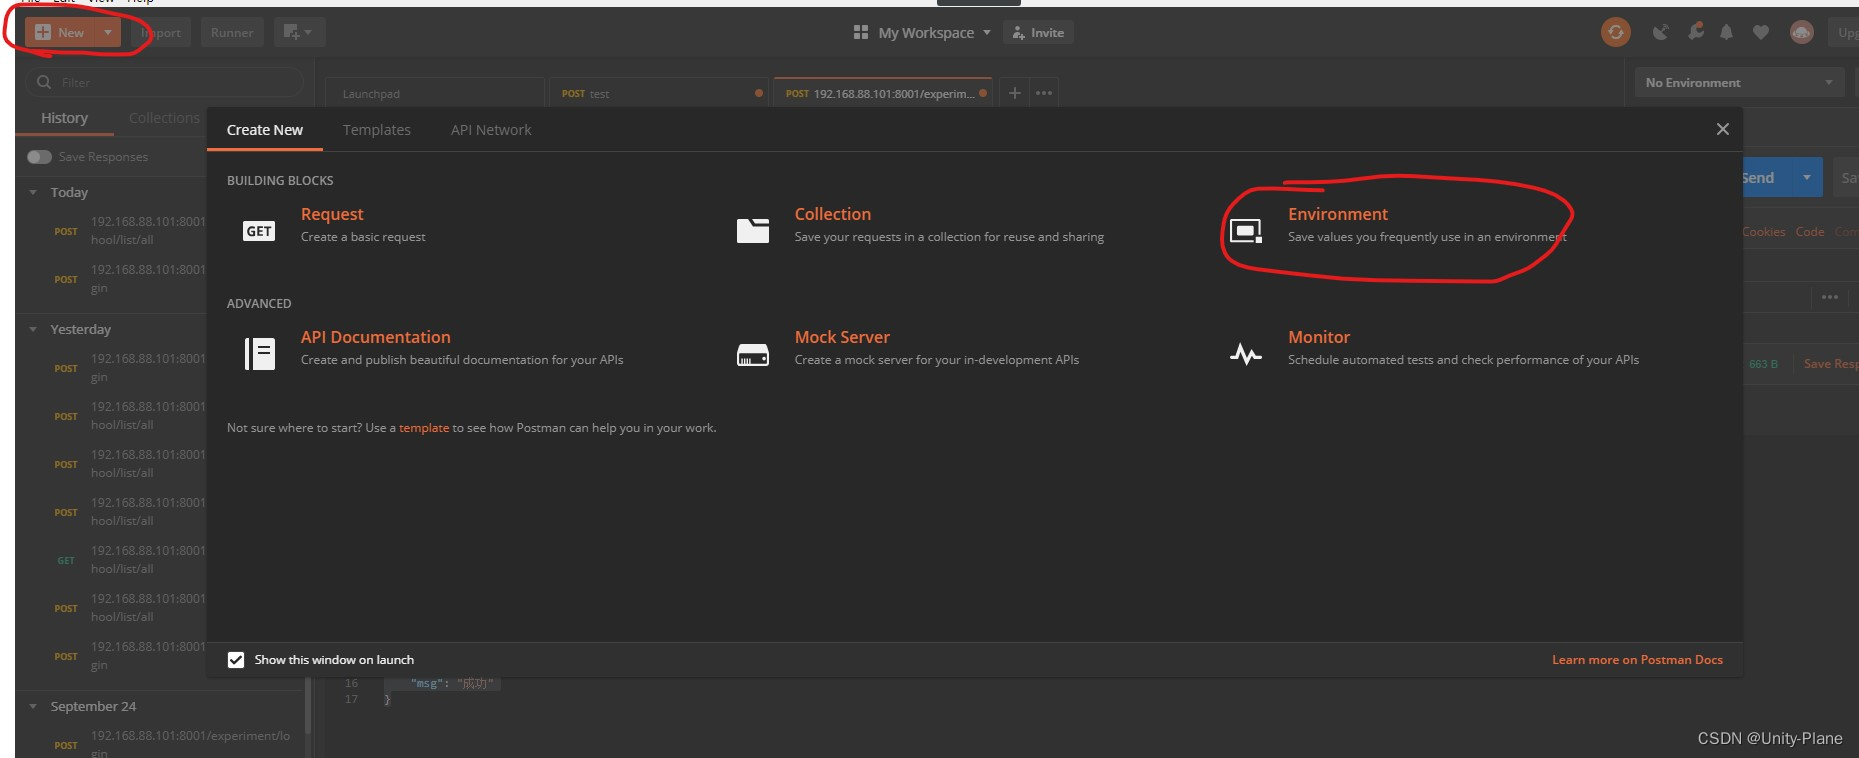The image size is (1859, 758).
Task: Click the Environment icon
Action: (1246, 231)
